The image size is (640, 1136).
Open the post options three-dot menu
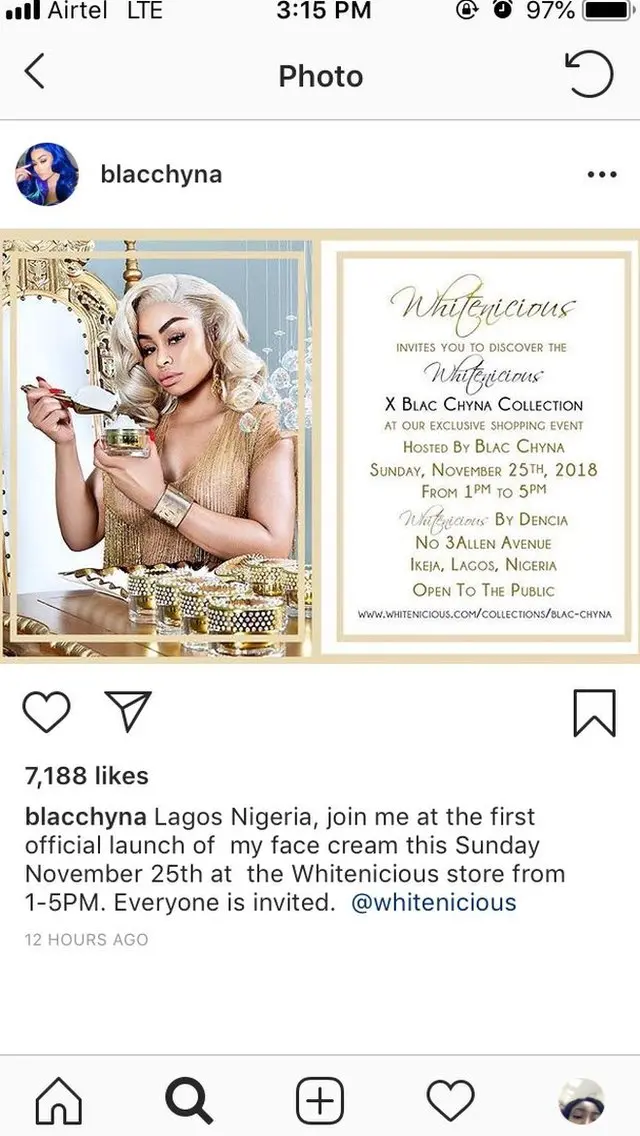click(x=602, y=173)
